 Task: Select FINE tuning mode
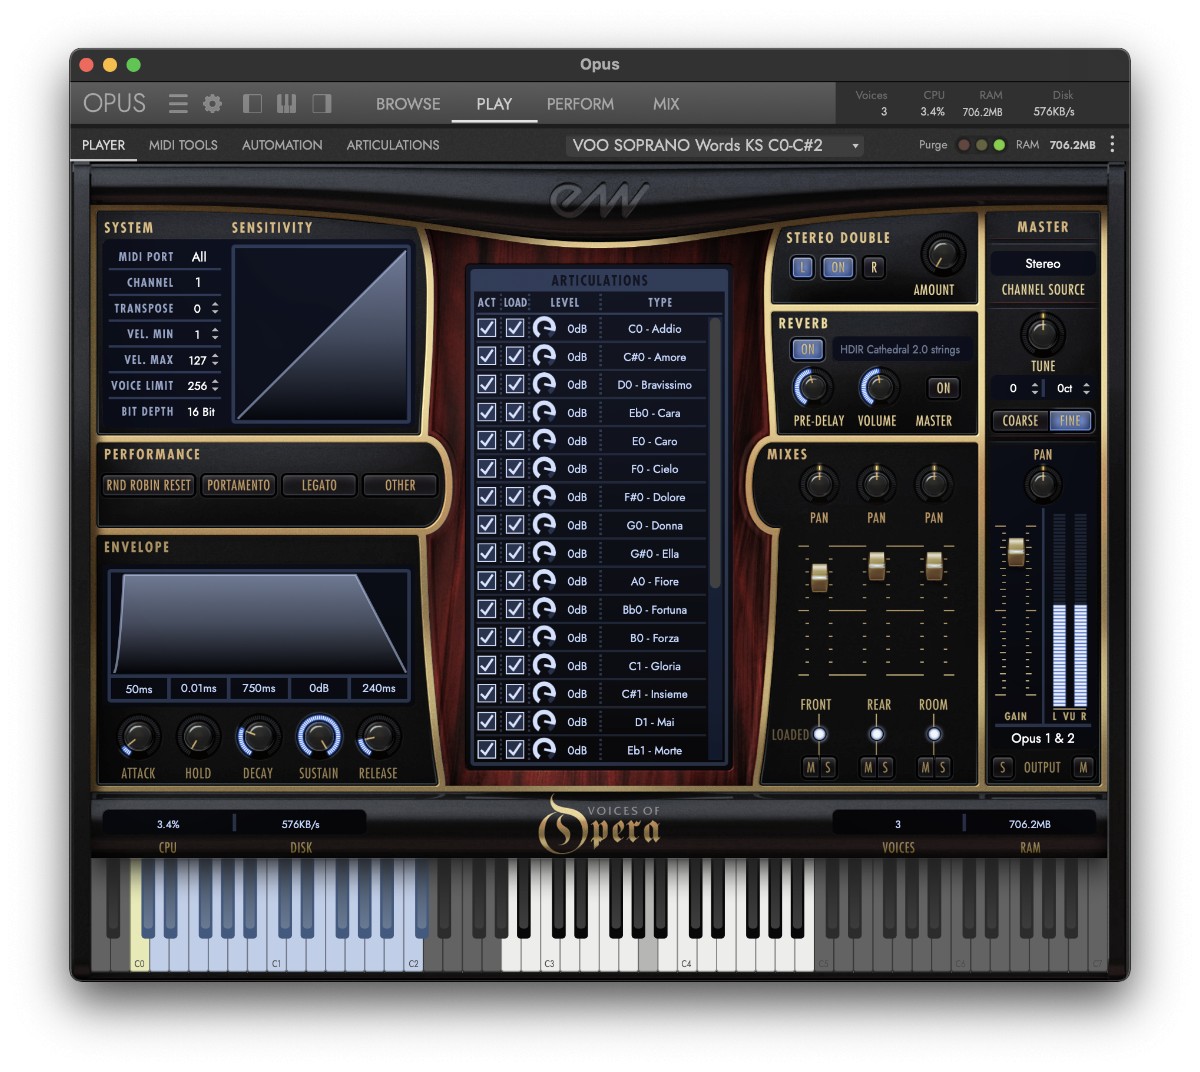(x=1070, y=421)
